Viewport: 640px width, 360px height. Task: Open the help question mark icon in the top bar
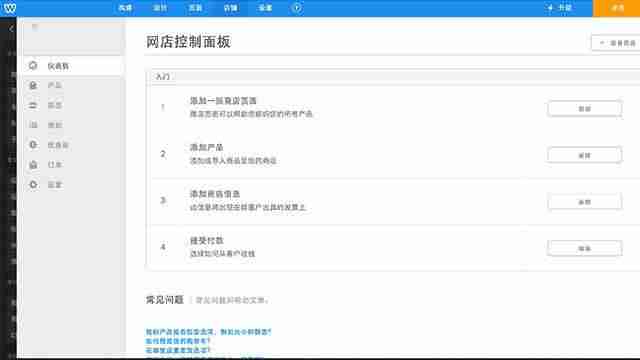point(297,8)
